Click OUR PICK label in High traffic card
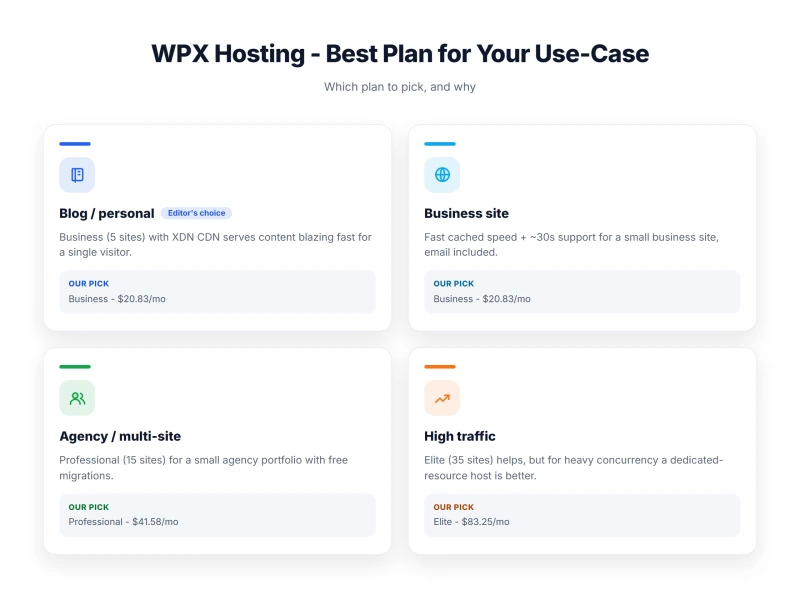Screen dimensions: 800x595 [454, 507]
